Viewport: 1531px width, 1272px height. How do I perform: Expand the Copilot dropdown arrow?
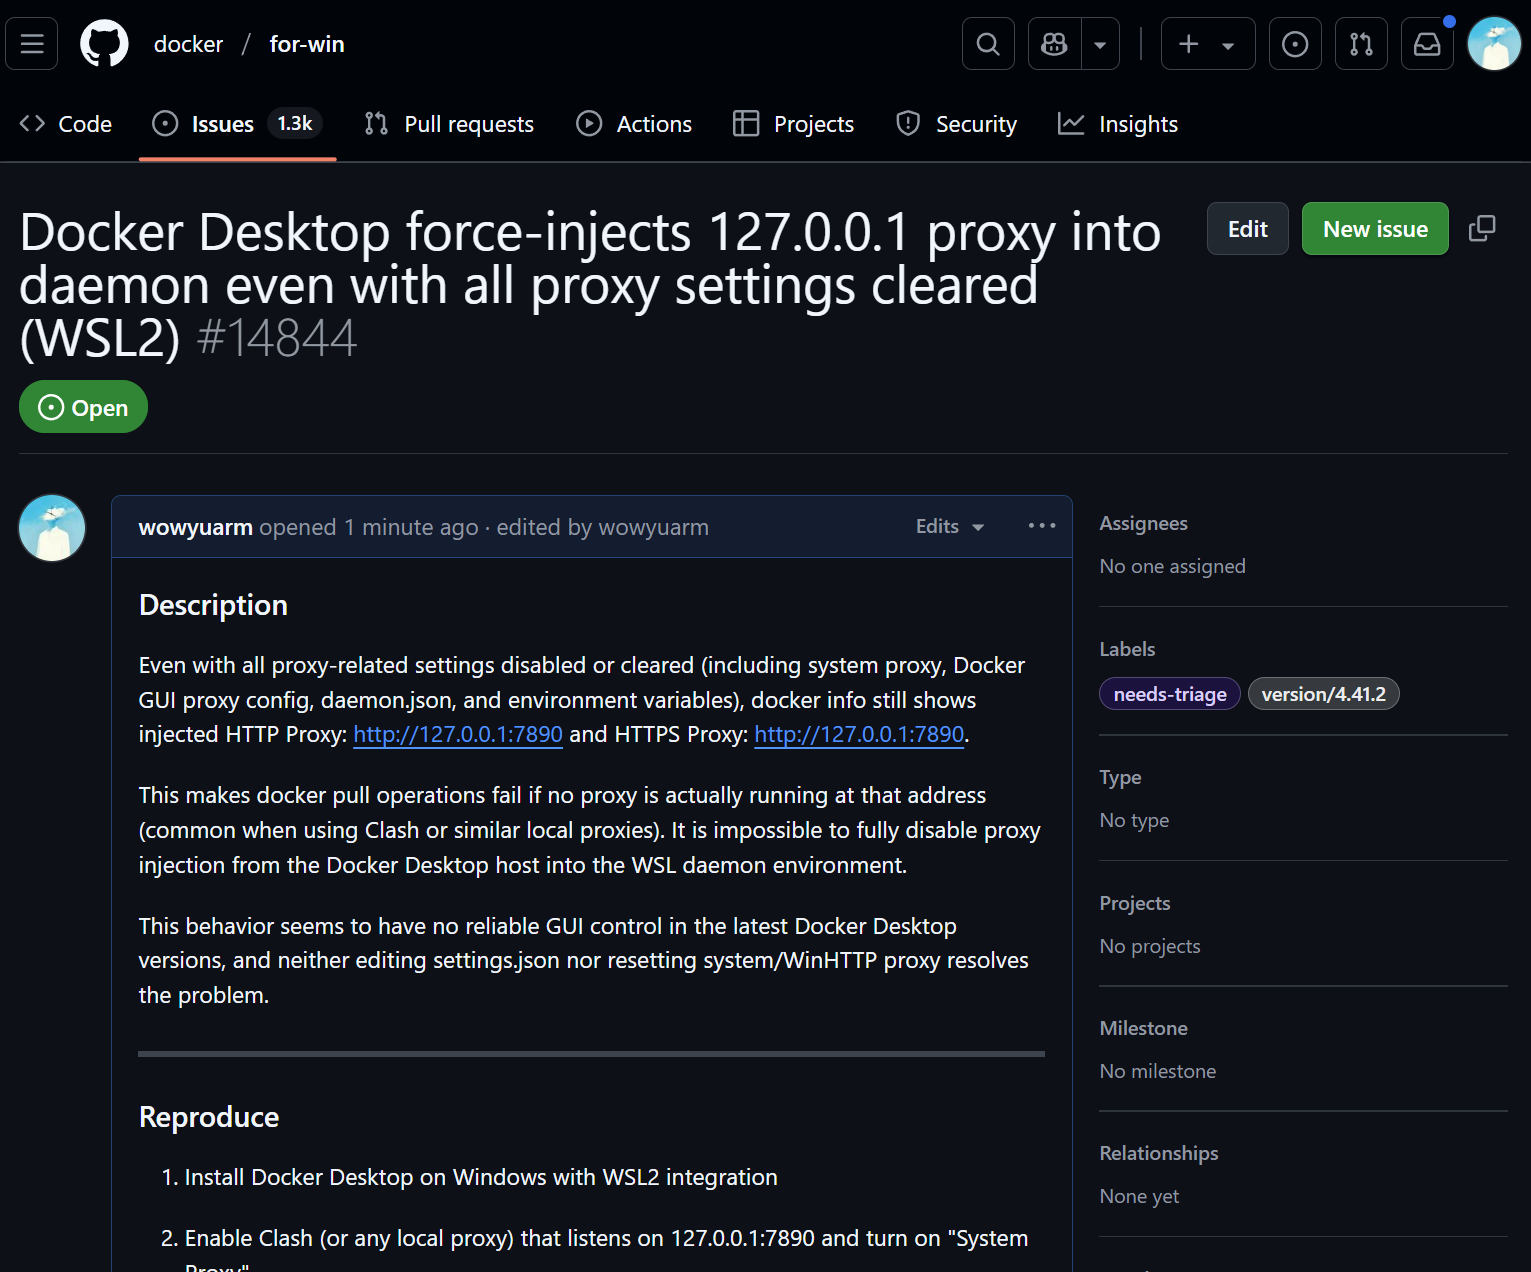pos(1100,44)
